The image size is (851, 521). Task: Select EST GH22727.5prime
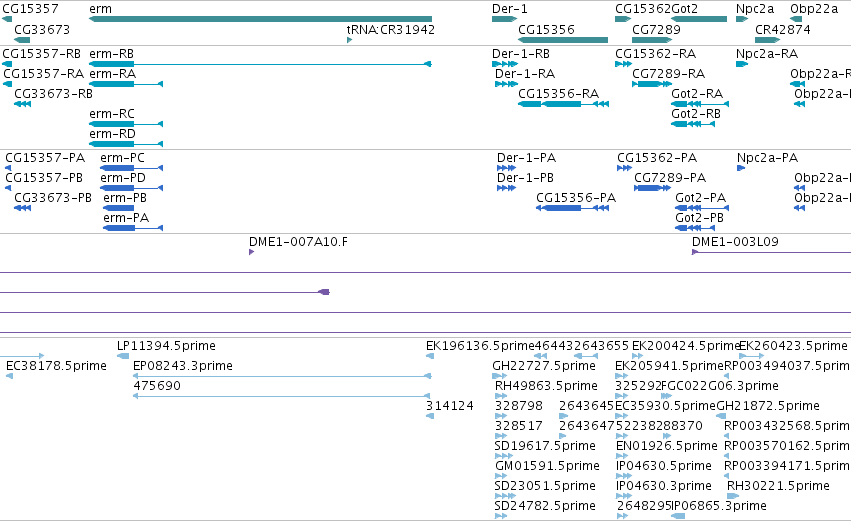[x=544, y=366]
